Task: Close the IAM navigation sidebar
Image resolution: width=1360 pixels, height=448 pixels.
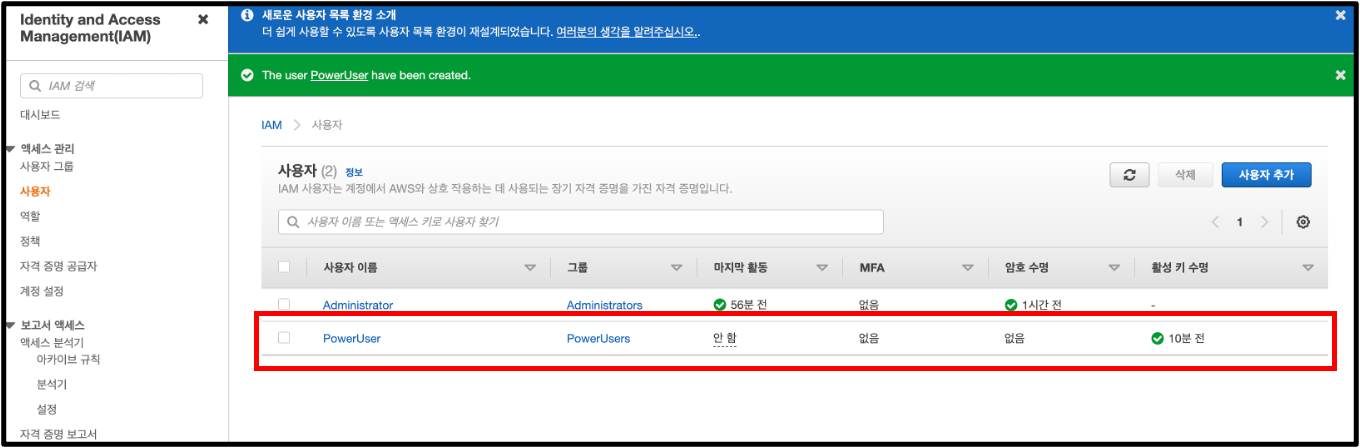Action: [203, 19]
